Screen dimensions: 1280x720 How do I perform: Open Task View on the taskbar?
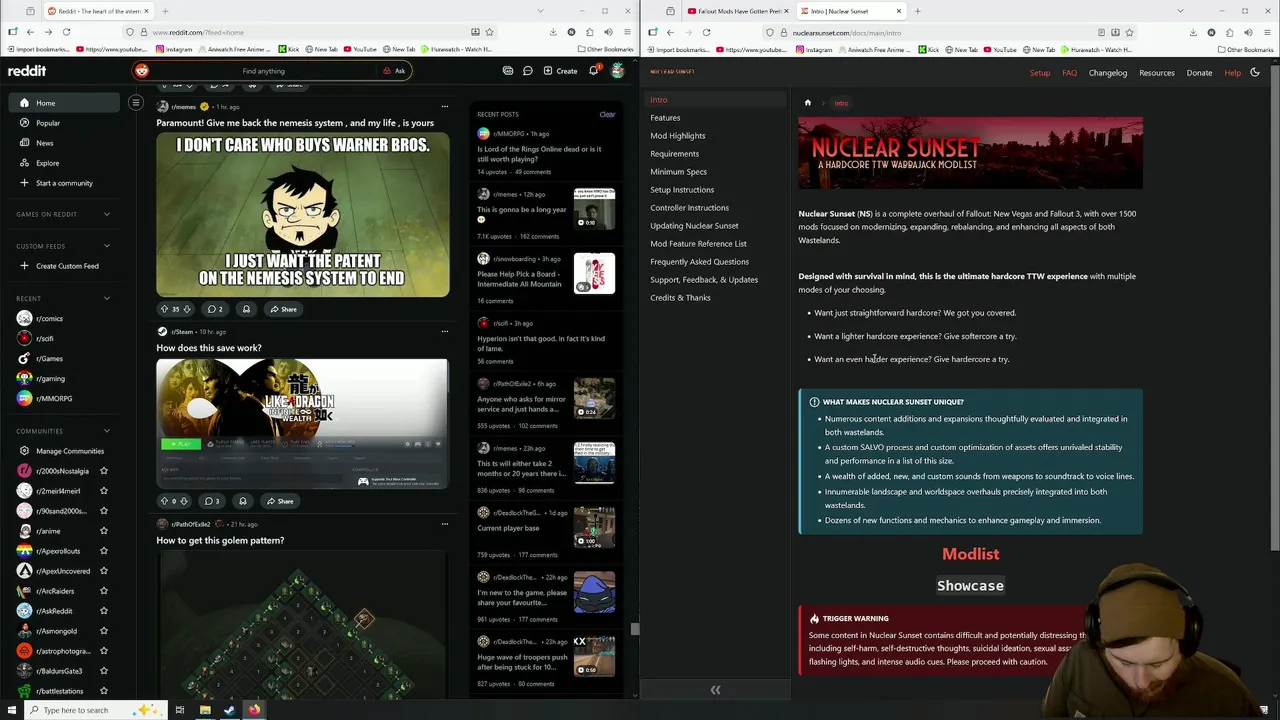point(180,710)
